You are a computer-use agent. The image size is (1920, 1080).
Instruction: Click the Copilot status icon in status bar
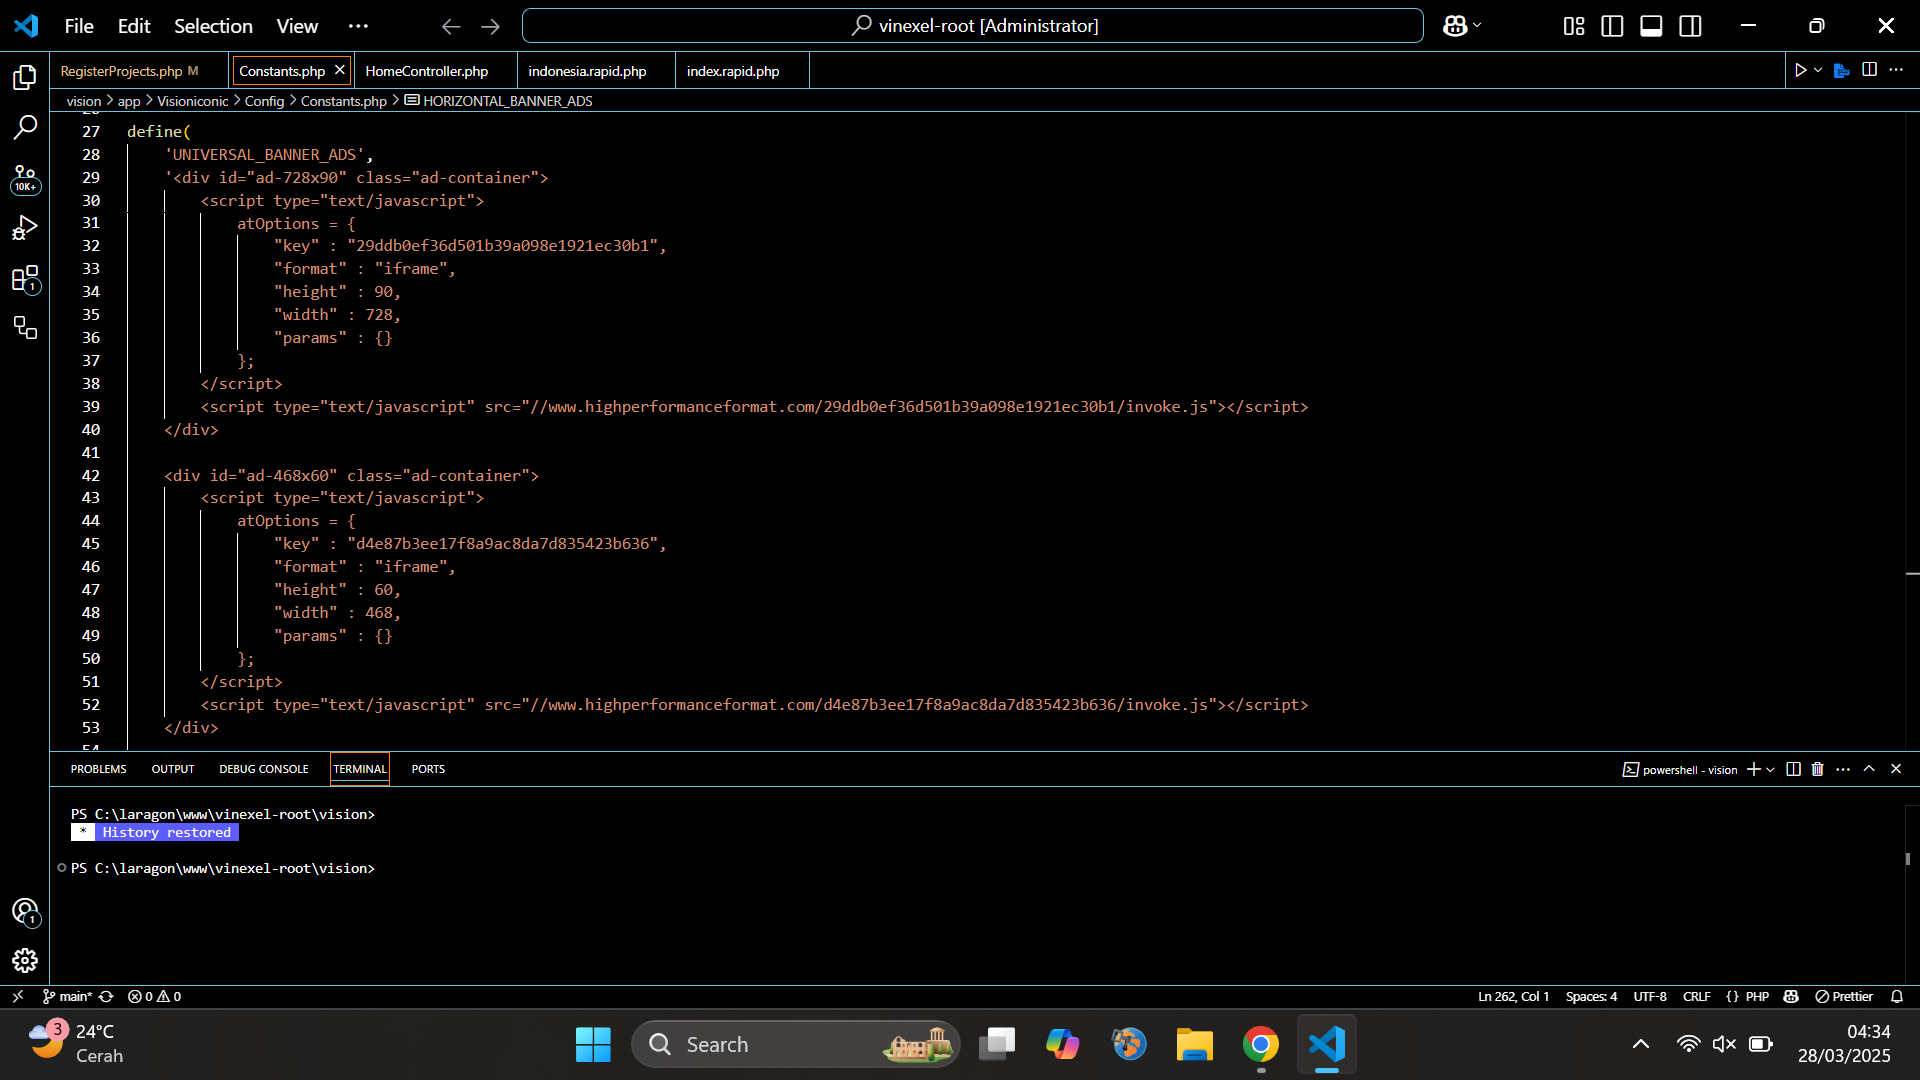coord(1791,996)
